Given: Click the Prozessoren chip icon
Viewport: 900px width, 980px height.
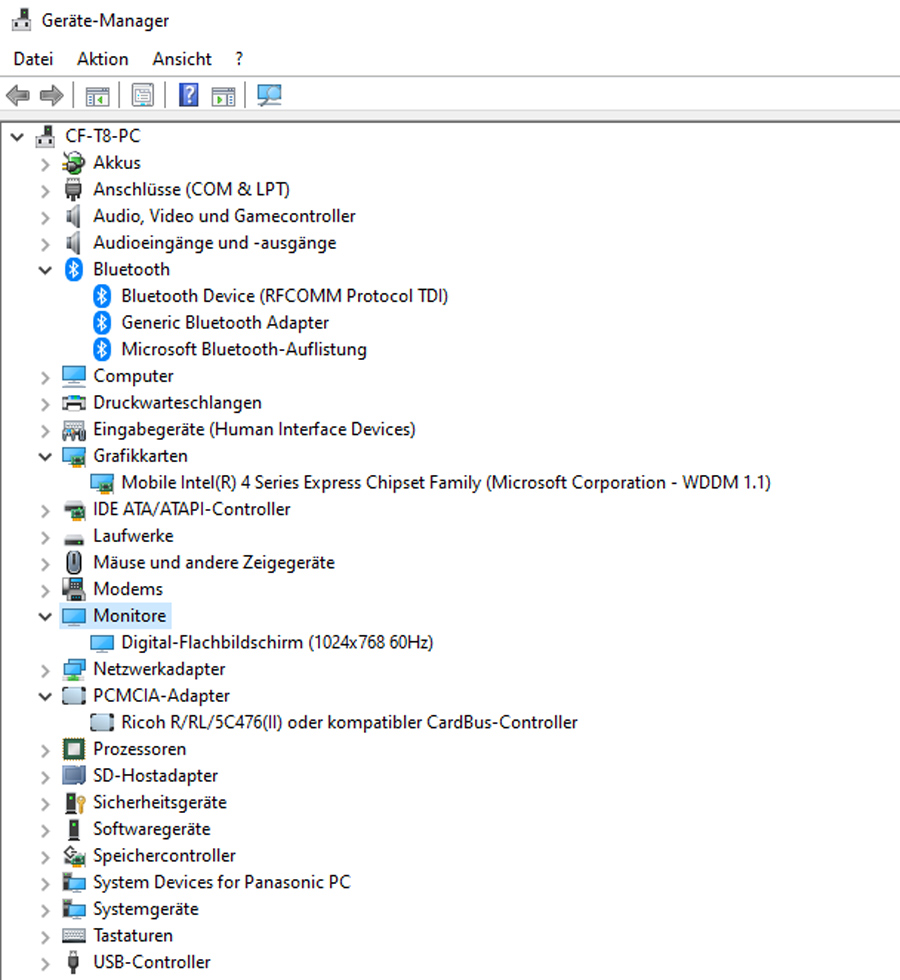Looking at the screenshot, I should point(73,749).
